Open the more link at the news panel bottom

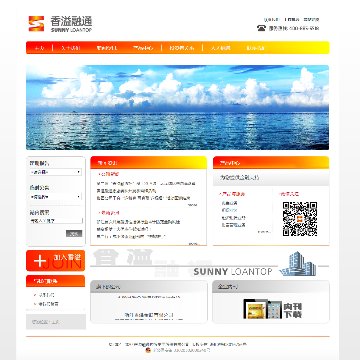(193, 244)
